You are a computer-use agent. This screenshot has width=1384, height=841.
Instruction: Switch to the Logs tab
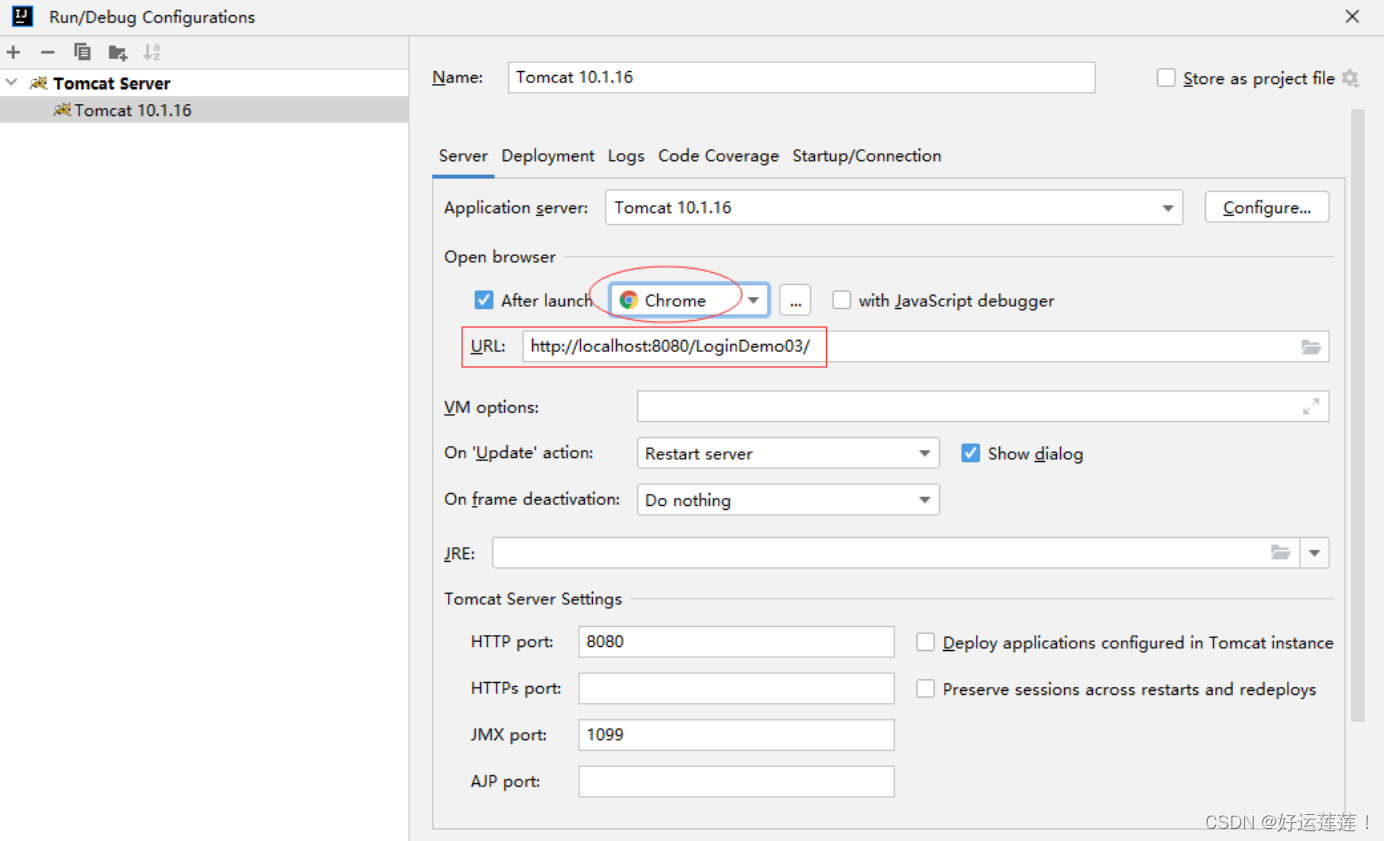click(x=626, y=156)
